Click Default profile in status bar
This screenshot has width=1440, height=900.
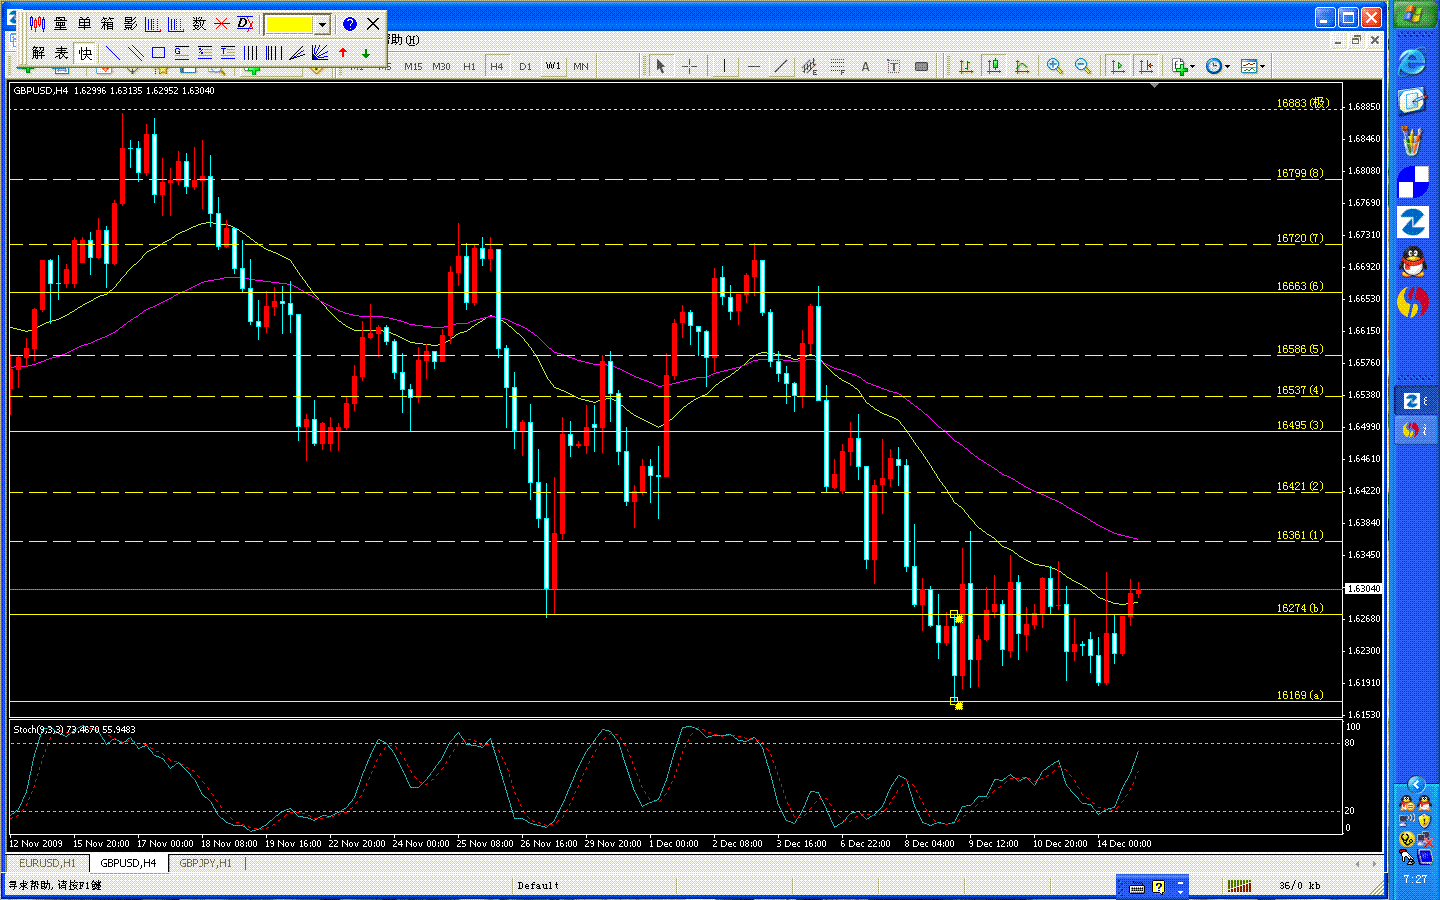[x=538, y=885]
